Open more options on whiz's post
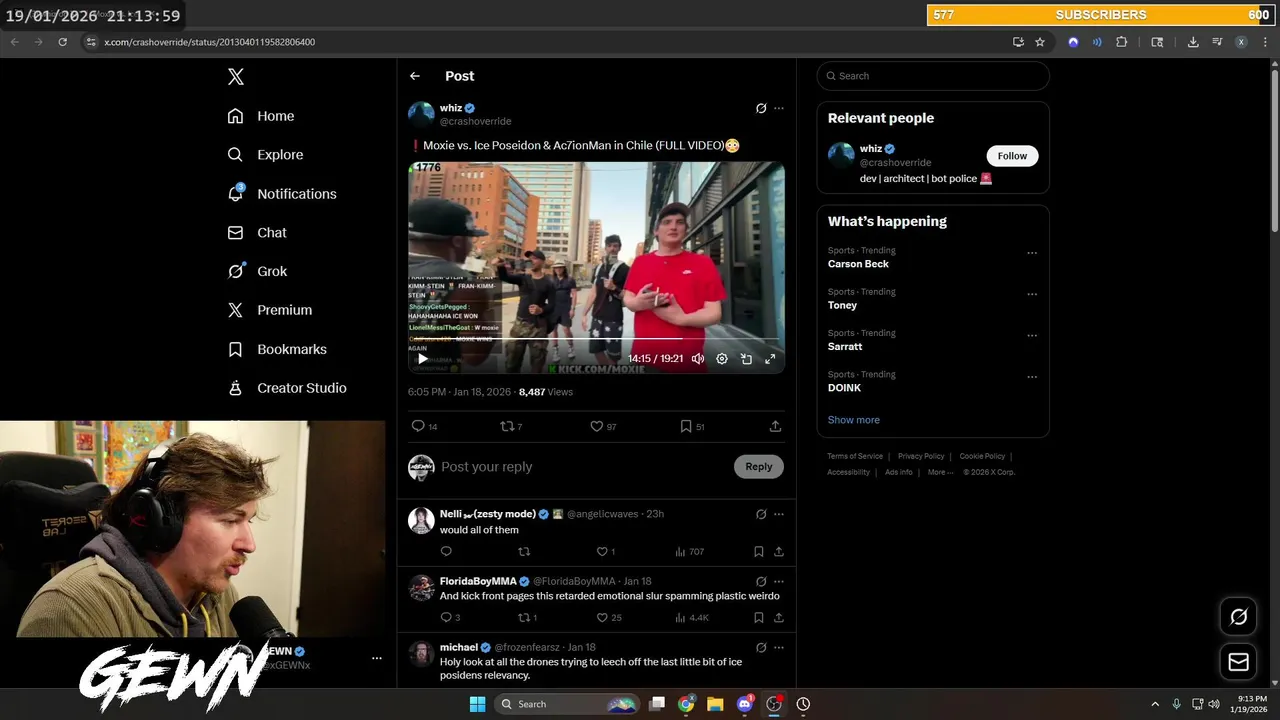Screen dimensions: 1280x720 point(779,108)
